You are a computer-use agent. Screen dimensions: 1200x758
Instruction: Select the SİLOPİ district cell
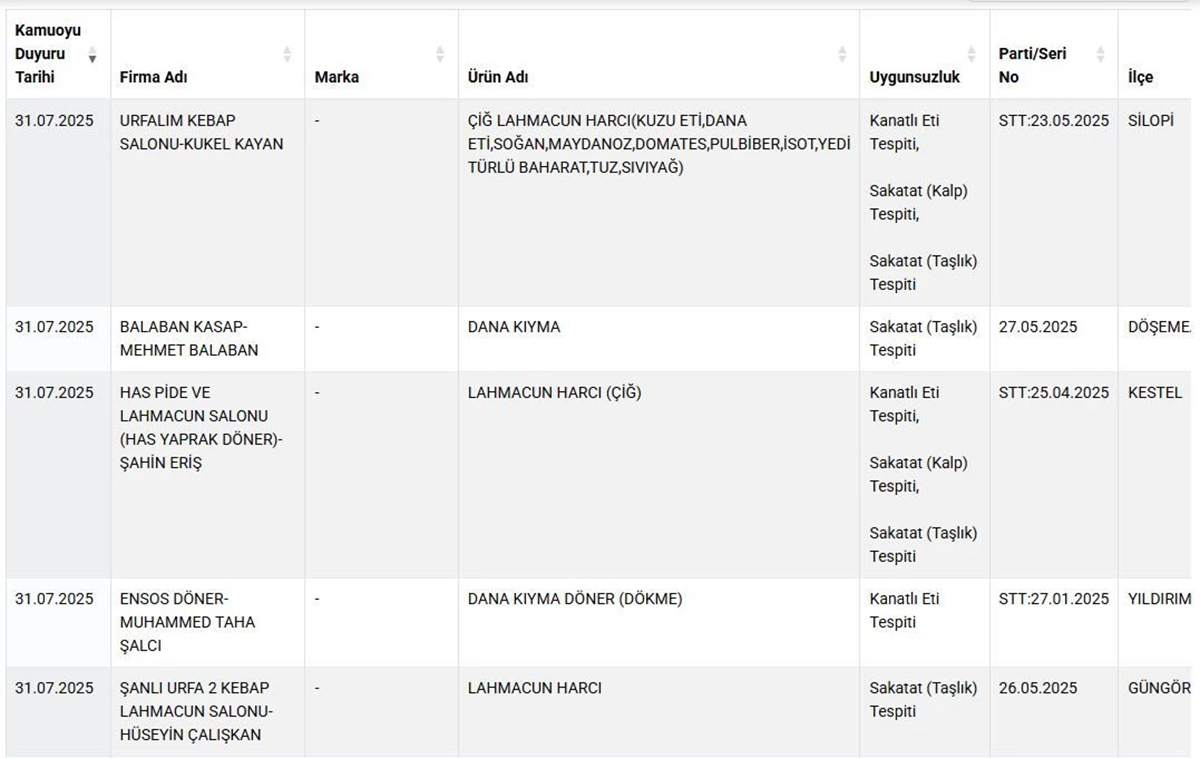point(1150,121)
